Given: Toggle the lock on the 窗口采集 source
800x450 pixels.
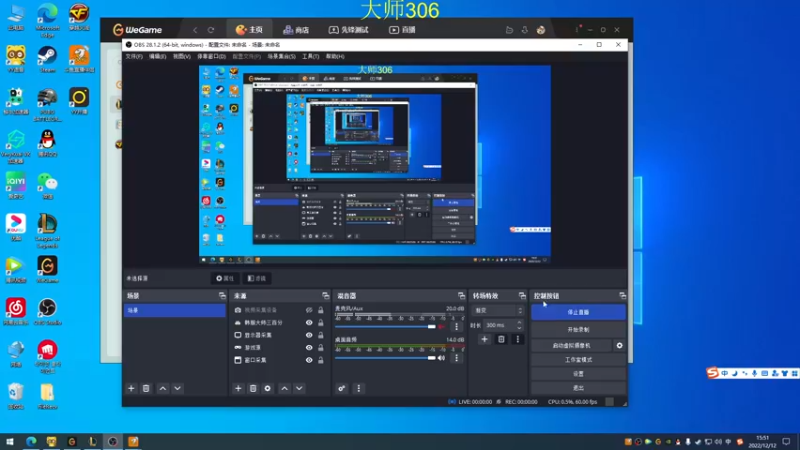Looking at the screenshot, I should coord(320,360).
